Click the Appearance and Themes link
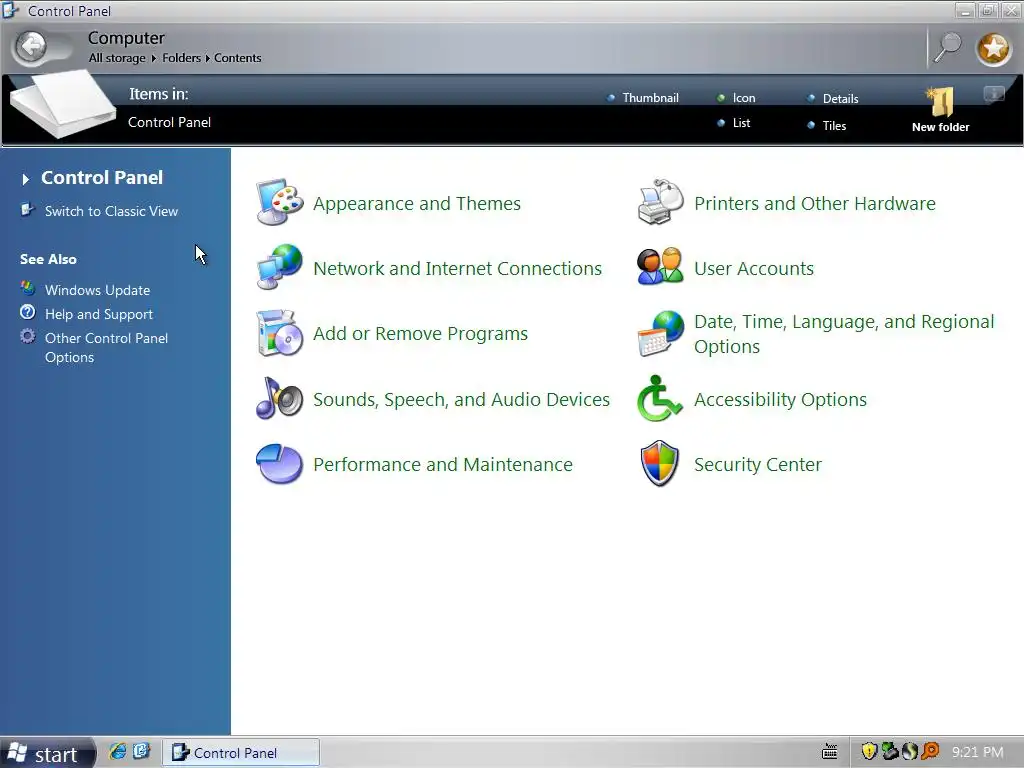Image resolution: width=1024 pixels, height=768 pixels. [417, 204]
